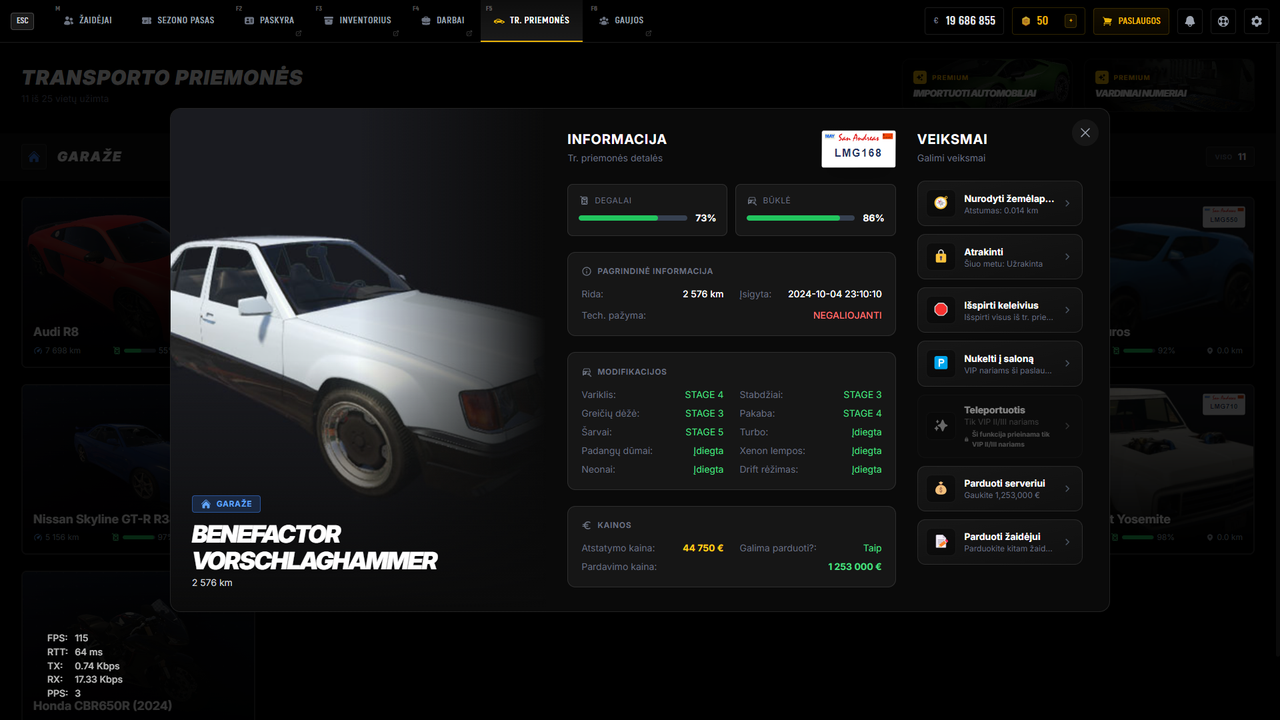Click the LMG168 license plate image

click(x=858, y=148)
